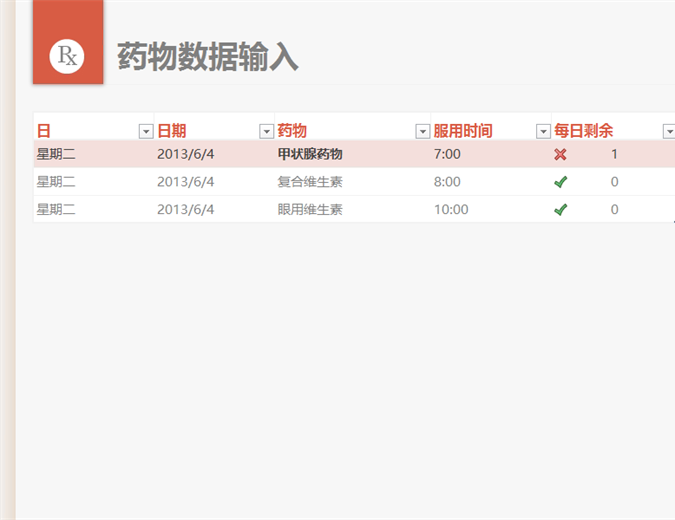Open the 日期 column filter dropdown
Viewport: 675px width, 520px height.
pyautogui.click(x=266, y=131)
